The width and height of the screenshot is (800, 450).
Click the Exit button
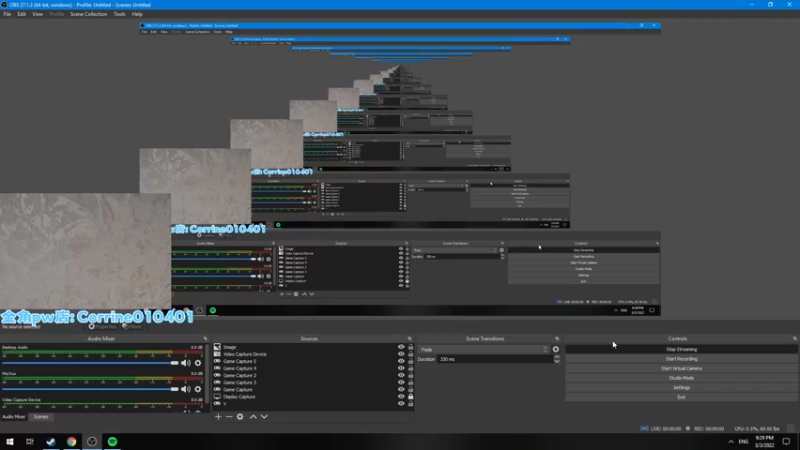681,397
